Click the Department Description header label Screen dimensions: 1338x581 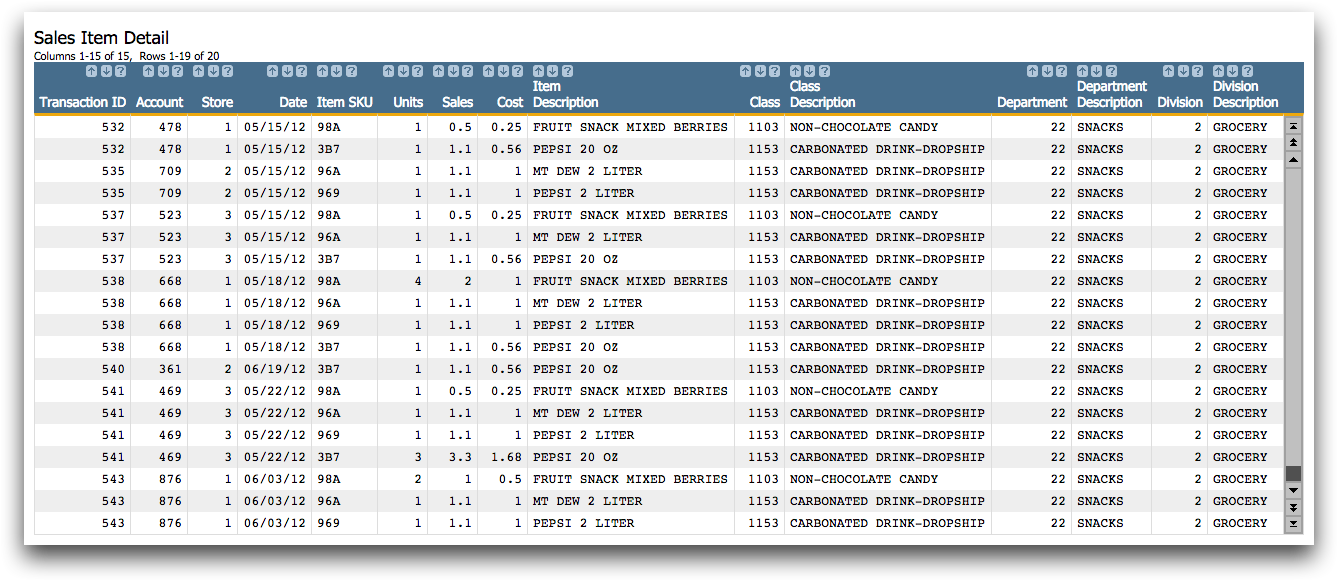coord(1111,95)
